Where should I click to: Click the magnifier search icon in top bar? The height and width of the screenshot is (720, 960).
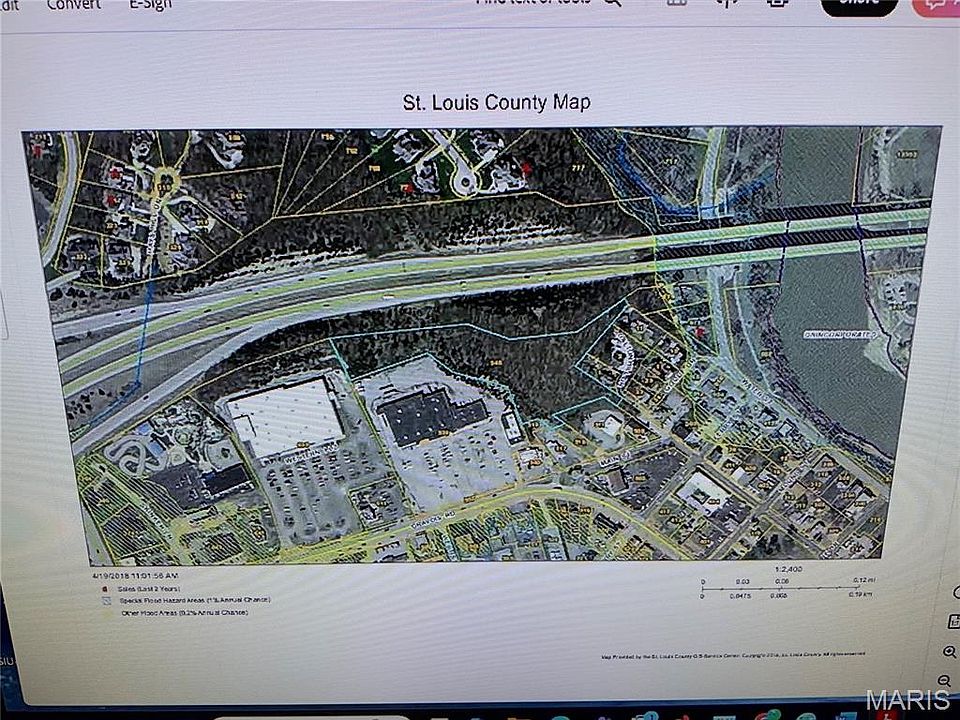(612, 4)
